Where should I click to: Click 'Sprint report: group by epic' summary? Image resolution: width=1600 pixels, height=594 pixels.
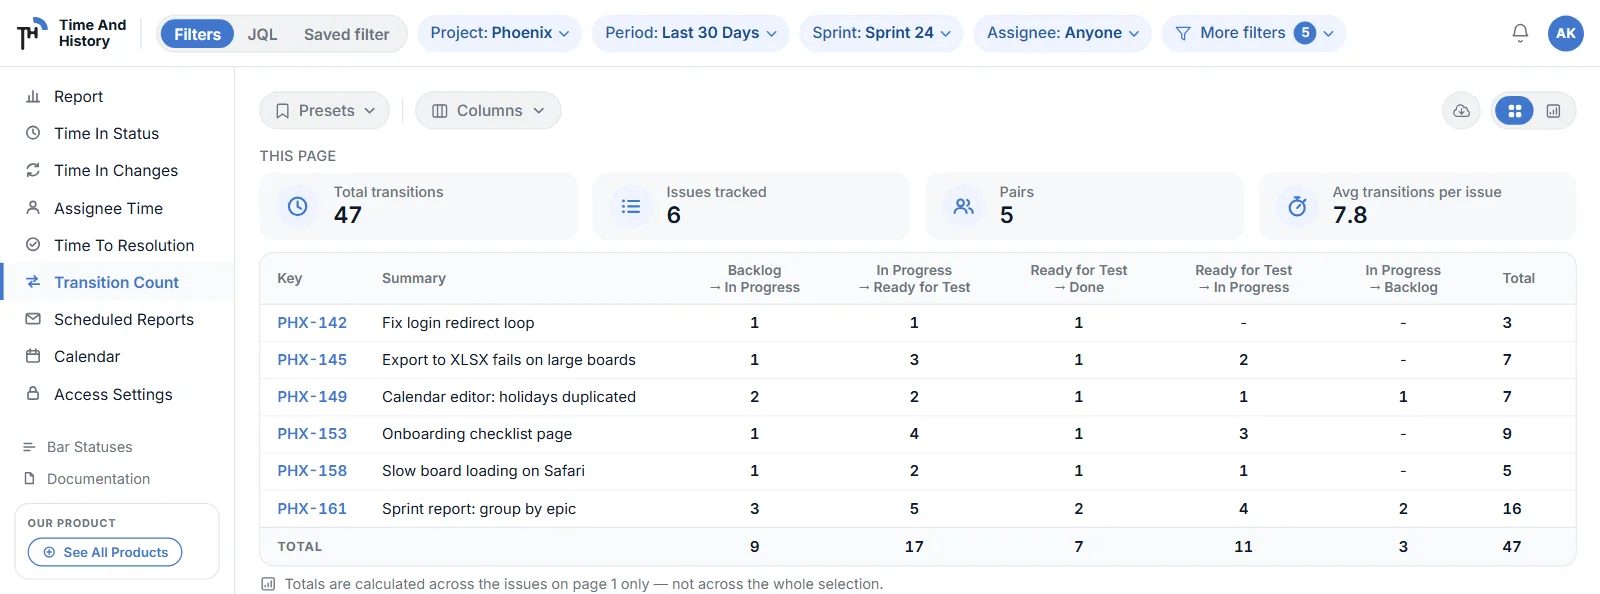tap(479, 509)
